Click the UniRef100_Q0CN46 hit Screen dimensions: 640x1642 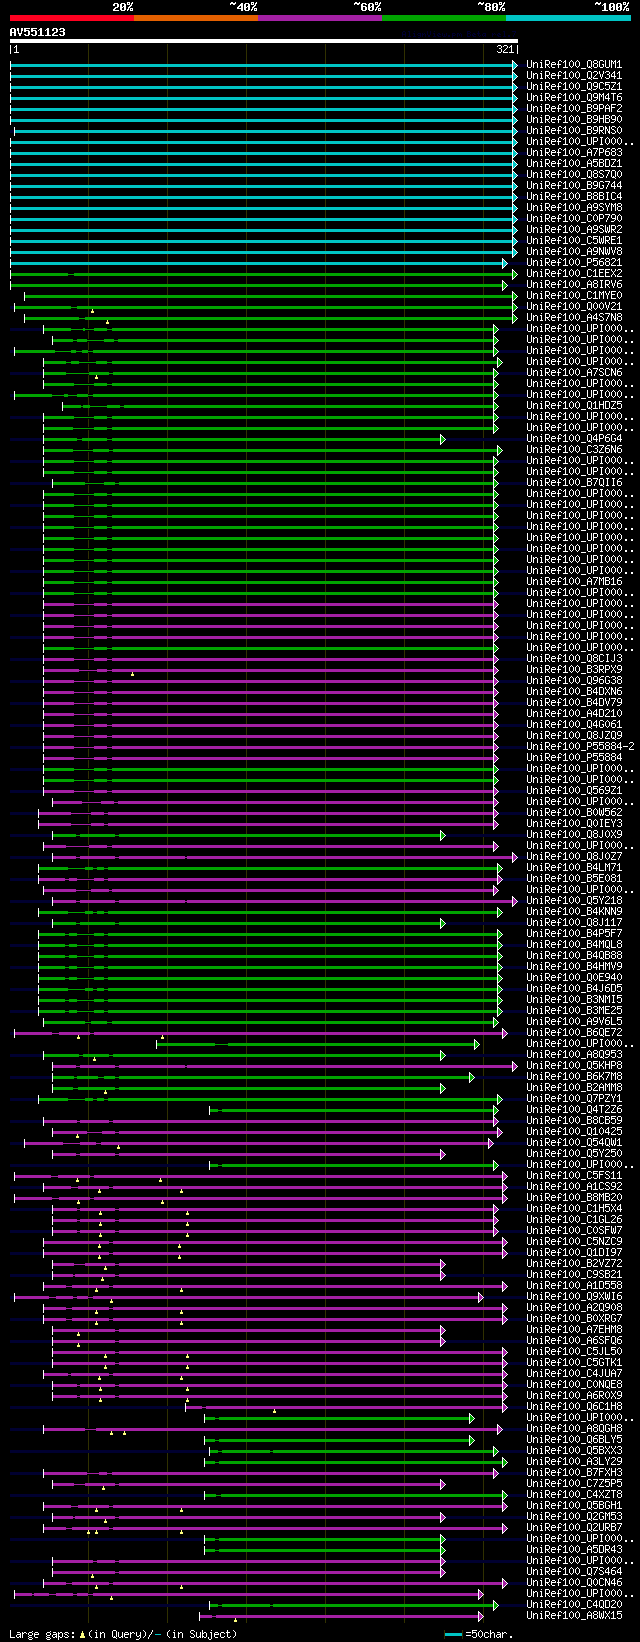coord(574,1583)
